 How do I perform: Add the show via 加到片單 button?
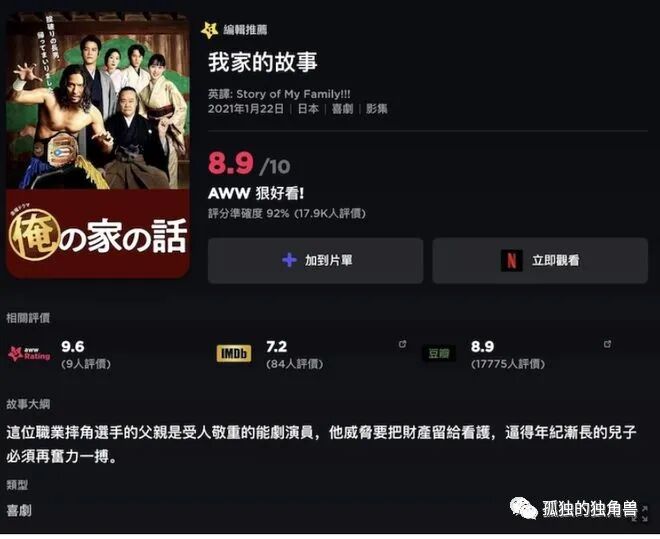(x=316, y=261)
